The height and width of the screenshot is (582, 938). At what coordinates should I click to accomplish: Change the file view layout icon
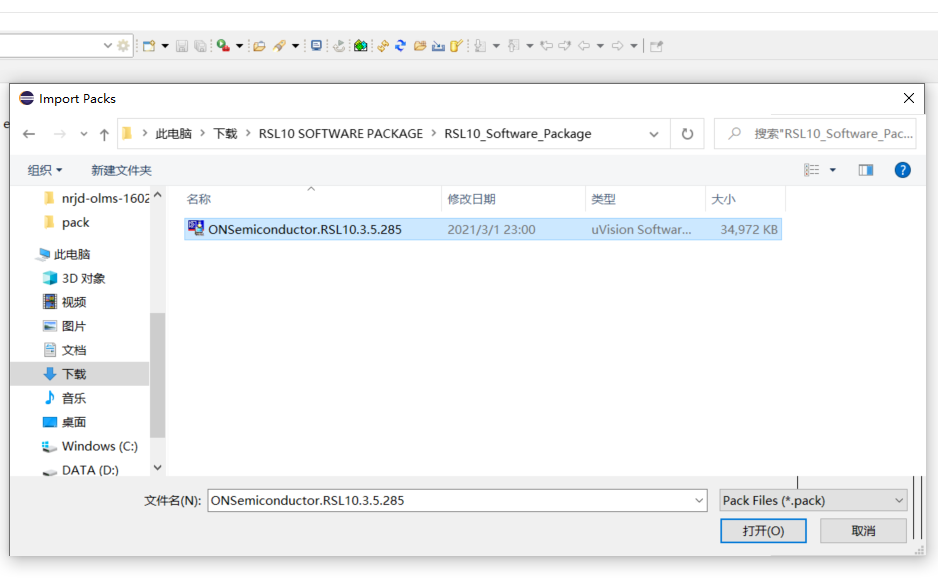pos(812,170)
